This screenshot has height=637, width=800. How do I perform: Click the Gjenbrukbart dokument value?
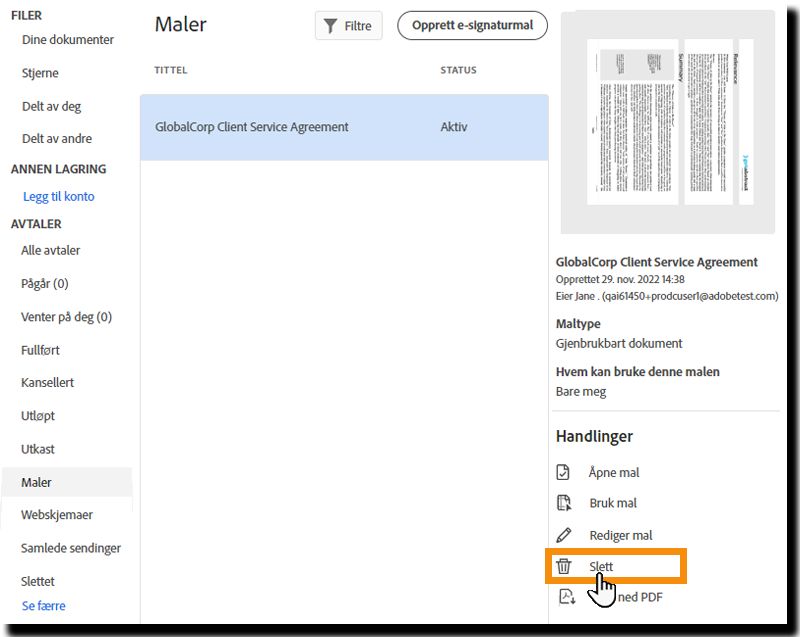click(x=619, y=343)
